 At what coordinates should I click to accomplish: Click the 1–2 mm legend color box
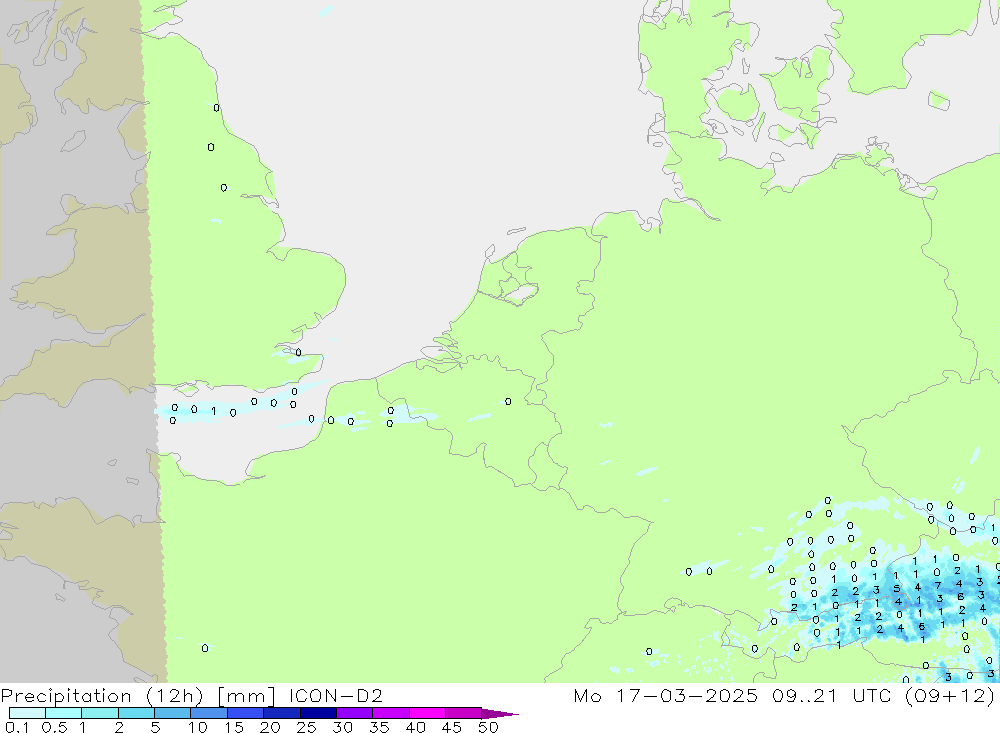click(x=99, y=713)
